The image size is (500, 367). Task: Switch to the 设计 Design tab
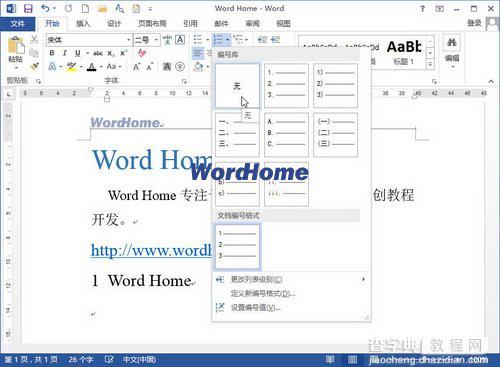click(x=114, y=23)
